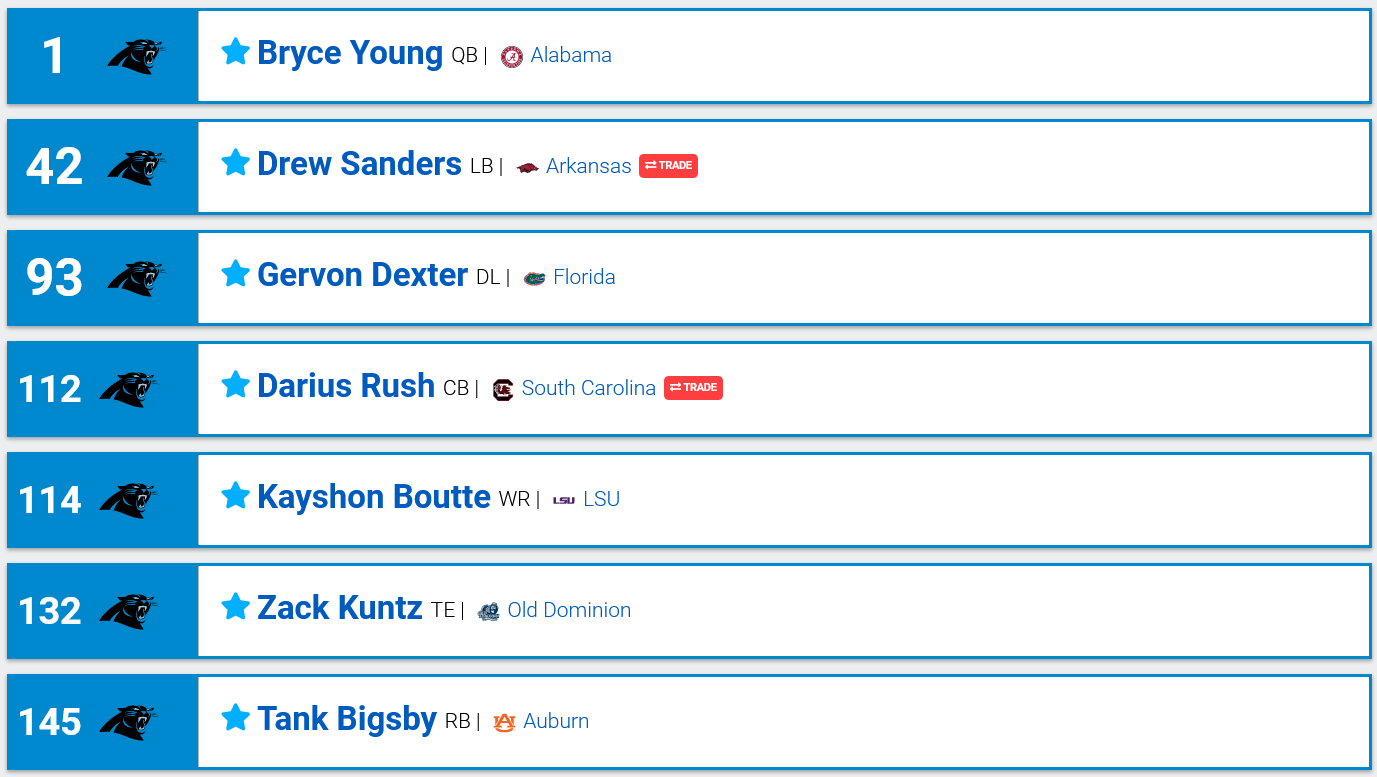Toggle the star next to Kayshon Boutte

point(235,495)
